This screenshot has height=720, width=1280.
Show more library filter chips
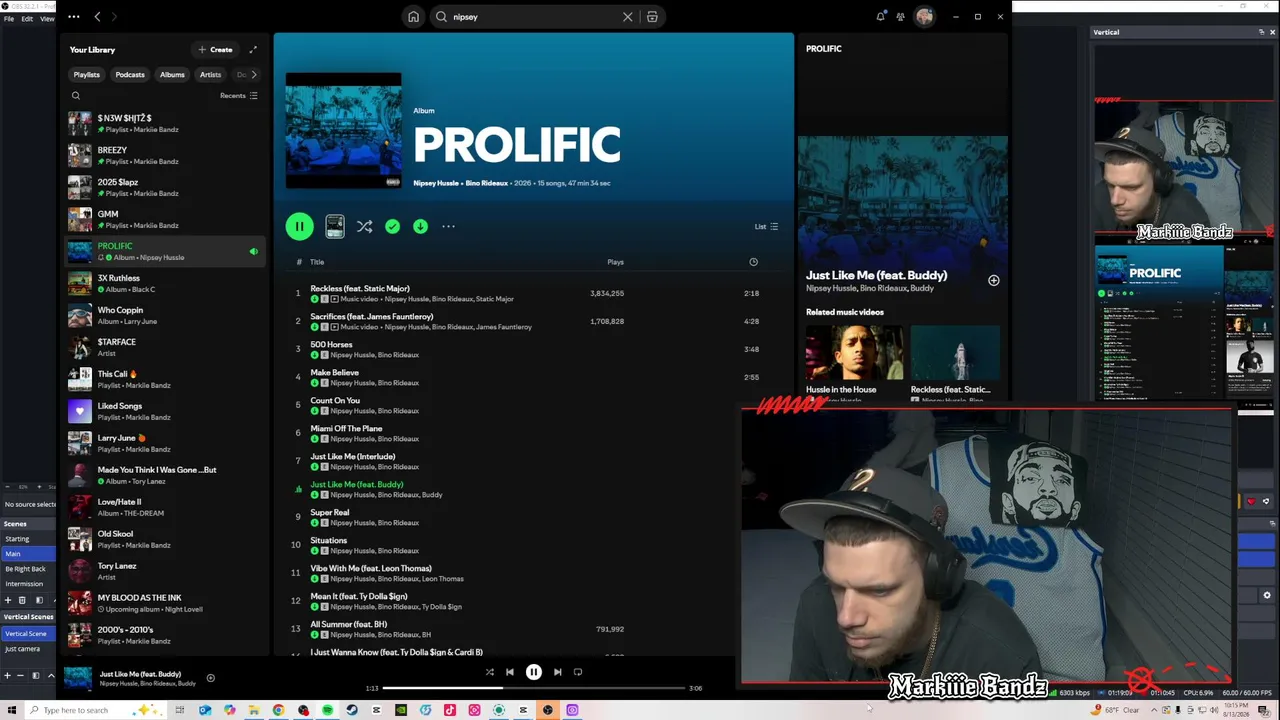254,75
